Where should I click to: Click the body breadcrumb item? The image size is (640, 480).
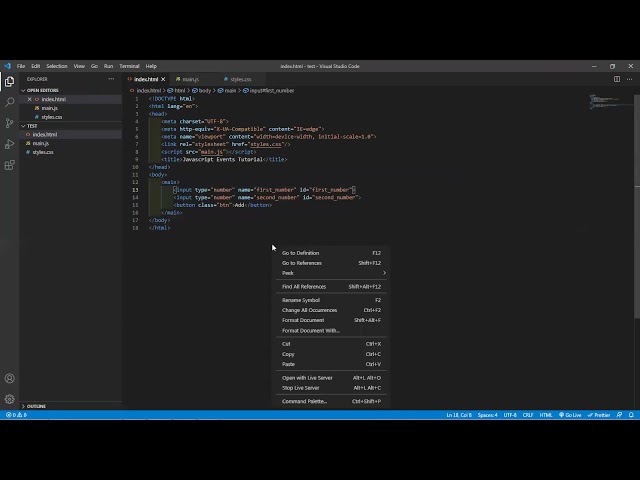coord(202,91)
